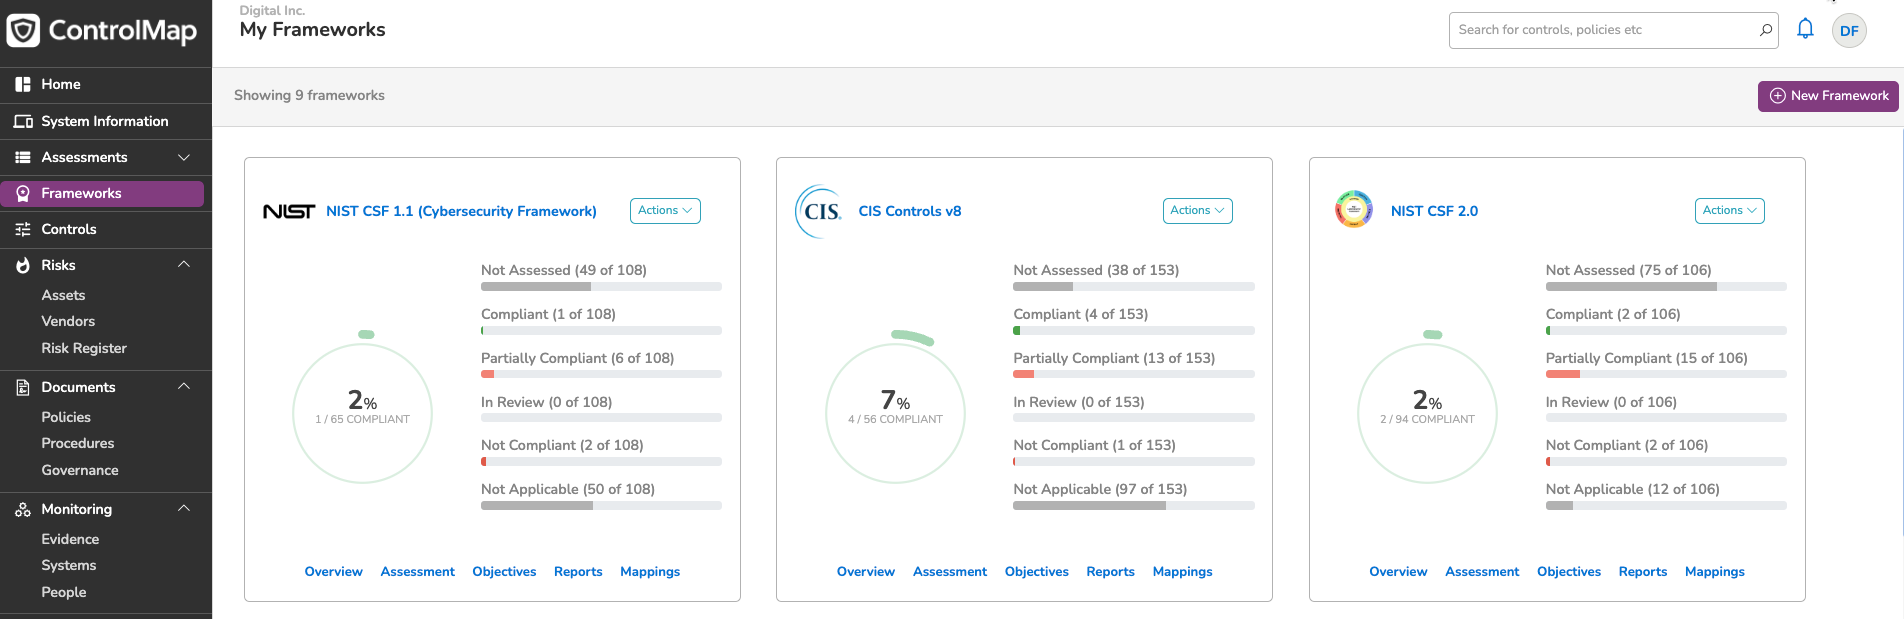Open Procedures under Documents

tap(78, 443)
